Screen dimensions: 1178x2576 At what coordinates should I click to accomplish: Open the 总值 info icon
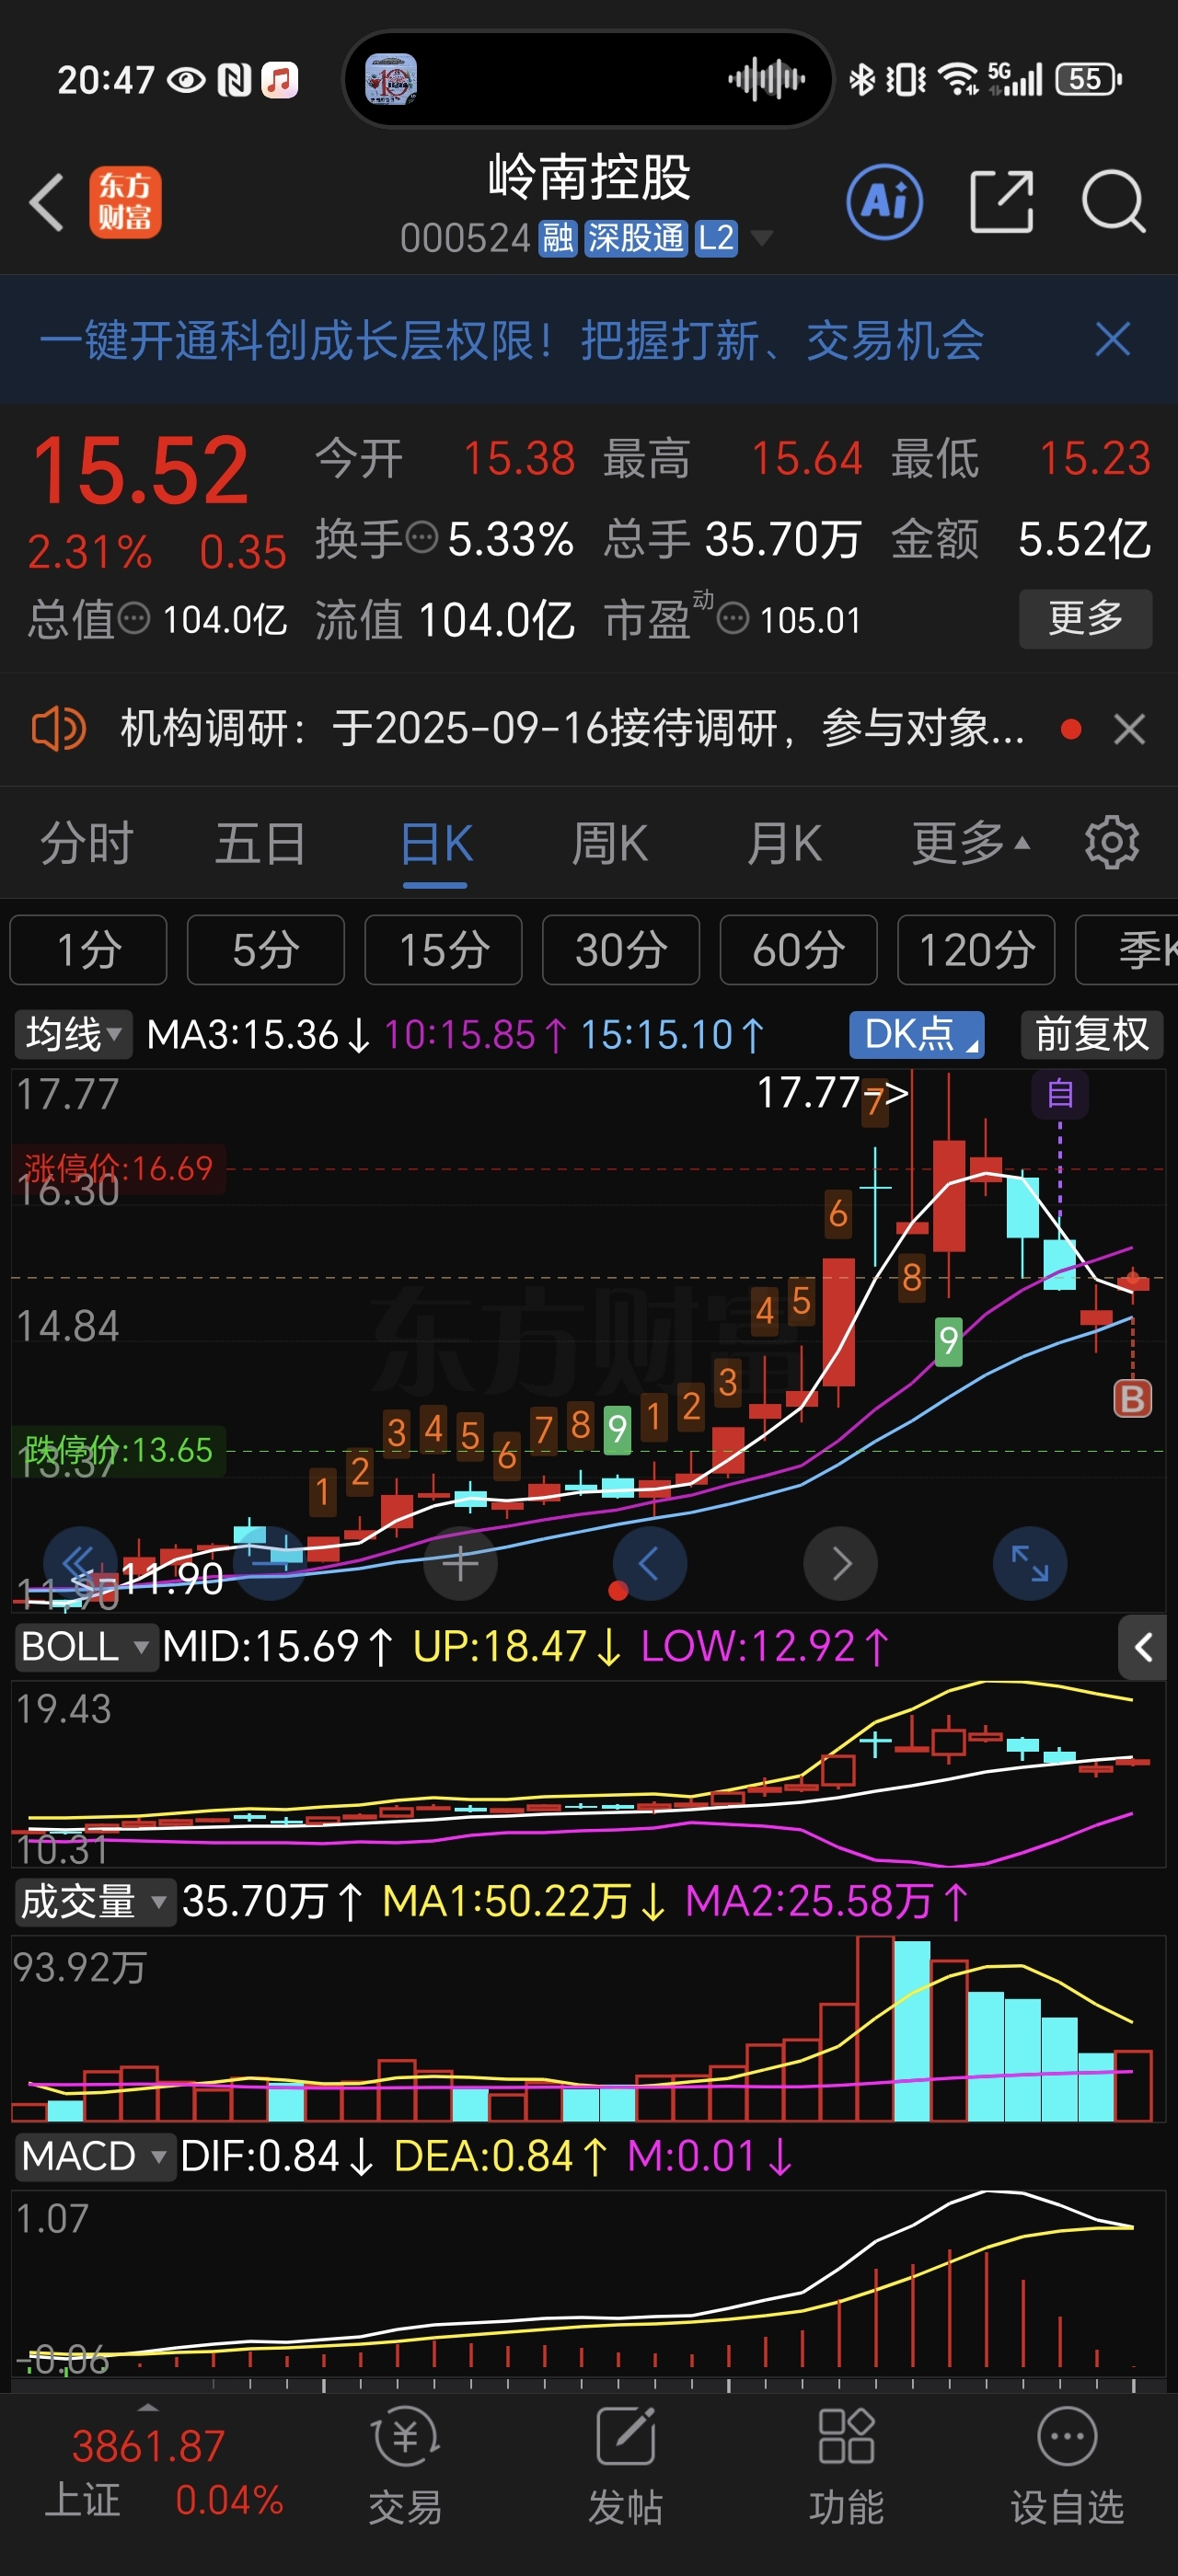[134, 619]
